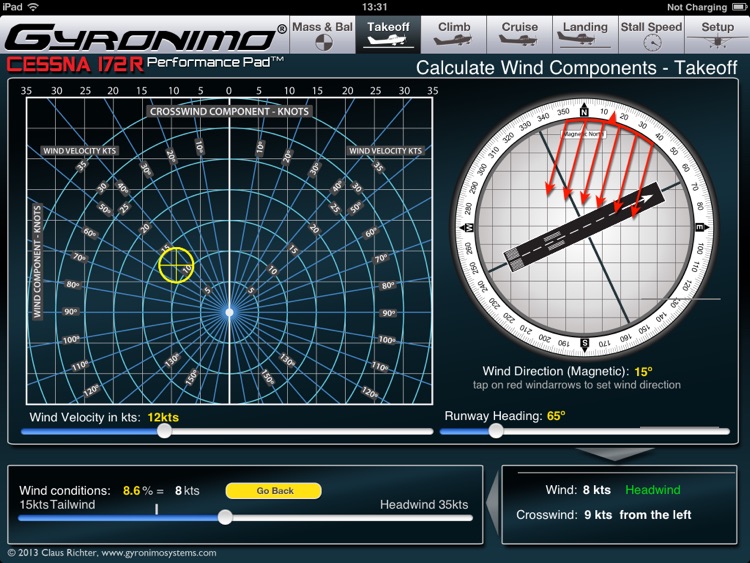The image size is (750, 563).
Task: Tap the Wi-Fi status icon
Action: 33,7
